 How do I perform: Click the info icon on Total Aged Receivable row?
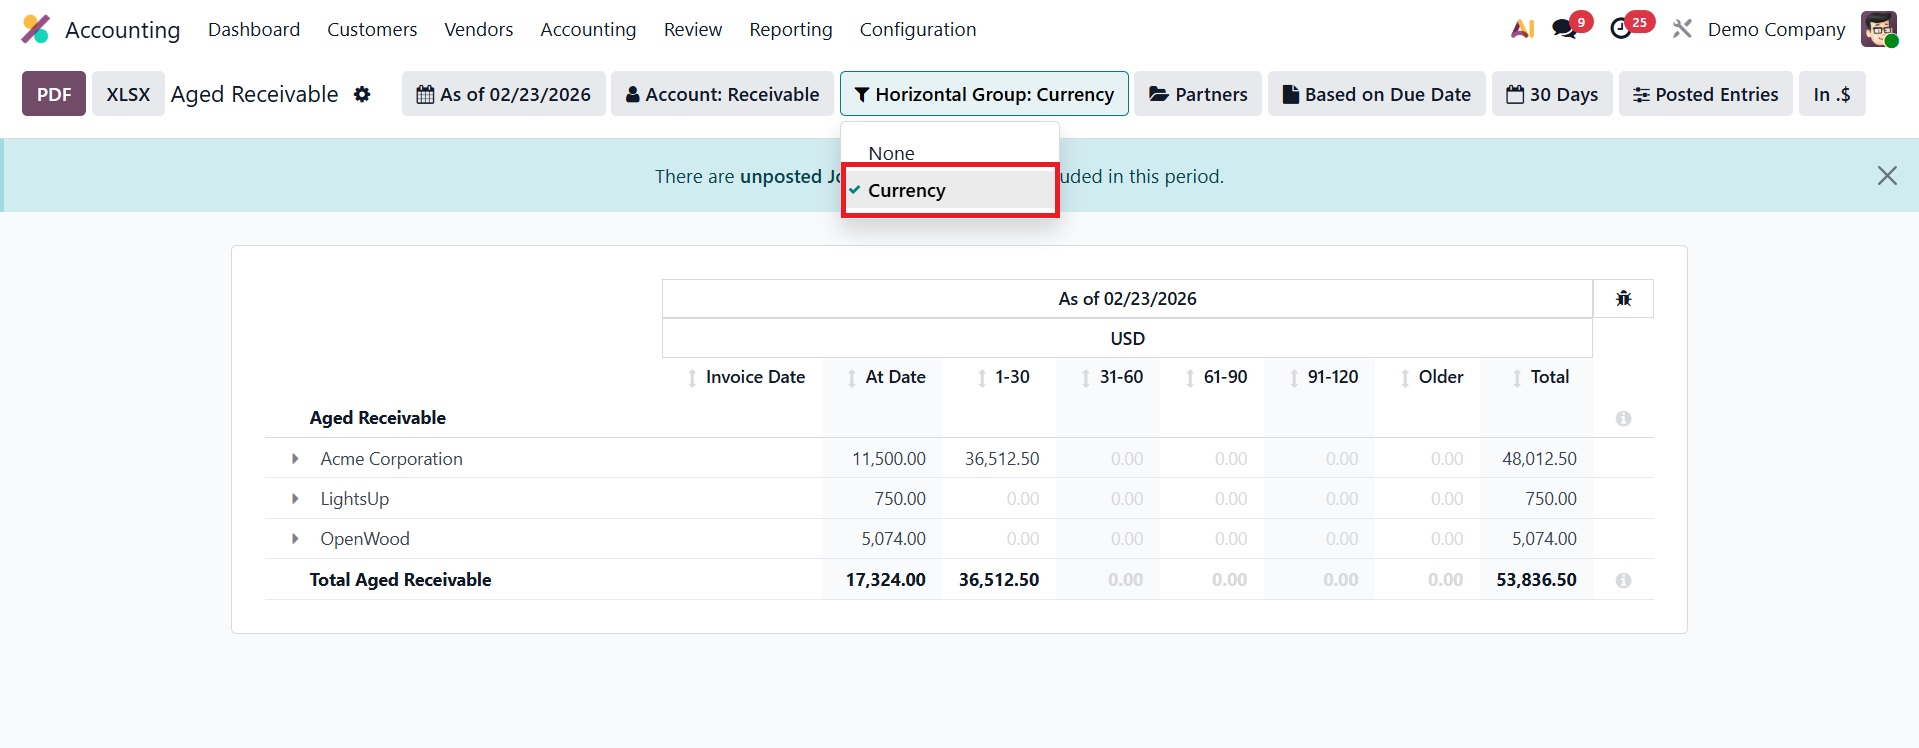(x=1623, y=580)
